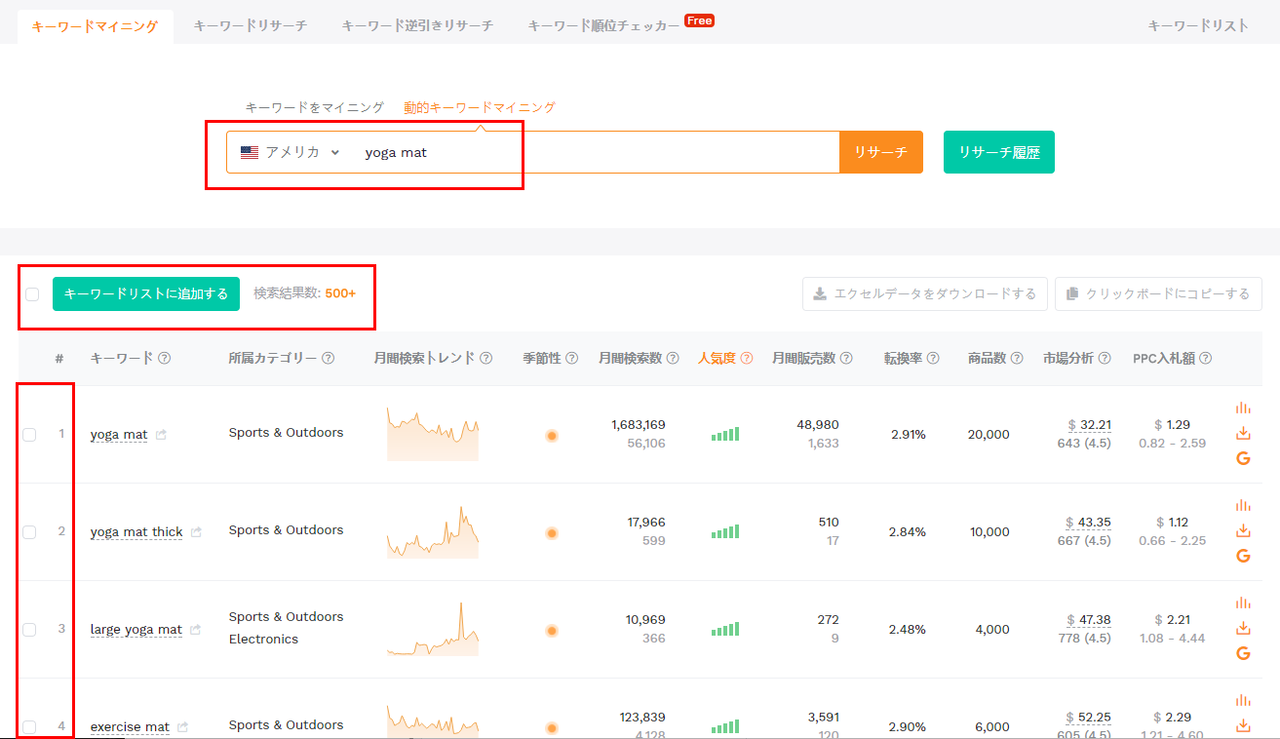Open the exercise mat keyword link
Viewport: 1280px width, 739px height.
click(x=130, y=727)
